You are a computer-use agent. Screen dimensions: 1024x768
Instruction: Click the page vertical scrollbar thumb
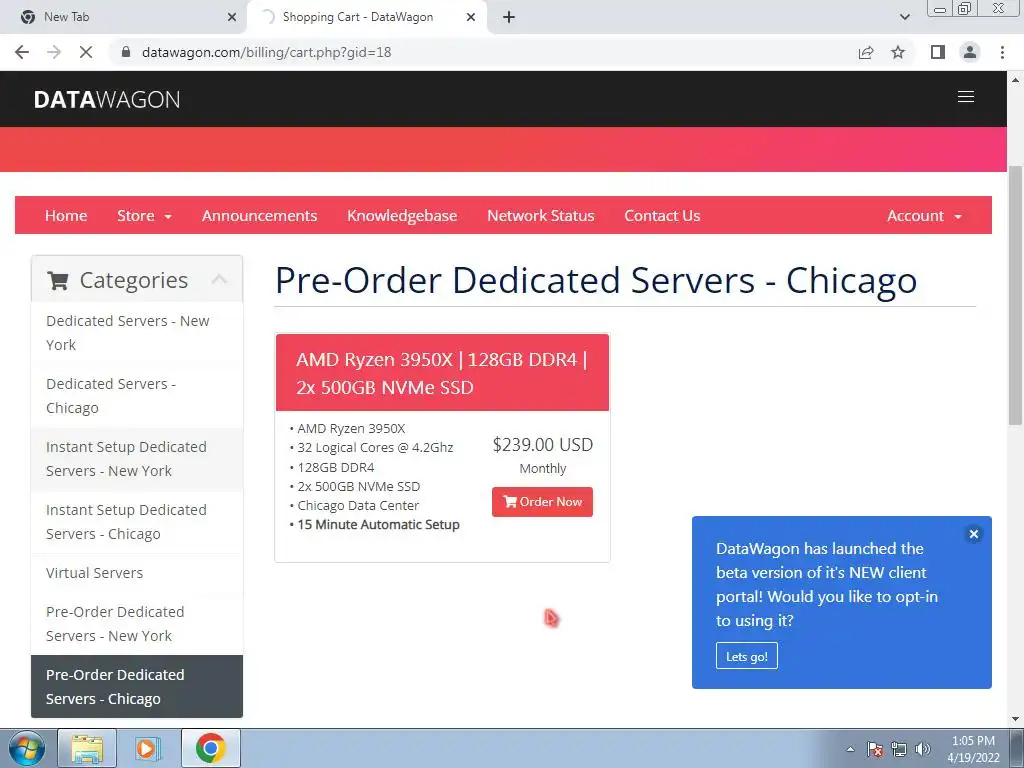coord(1015,295)
